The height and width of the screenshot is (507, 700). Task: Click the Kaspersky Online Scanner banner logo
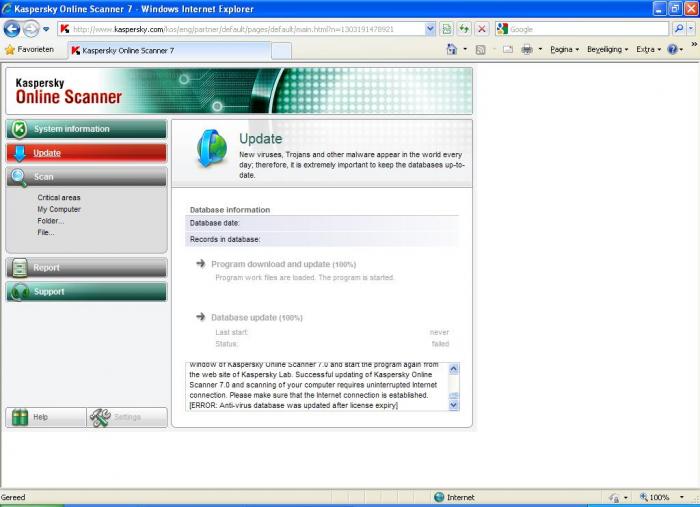click(68, 91)
